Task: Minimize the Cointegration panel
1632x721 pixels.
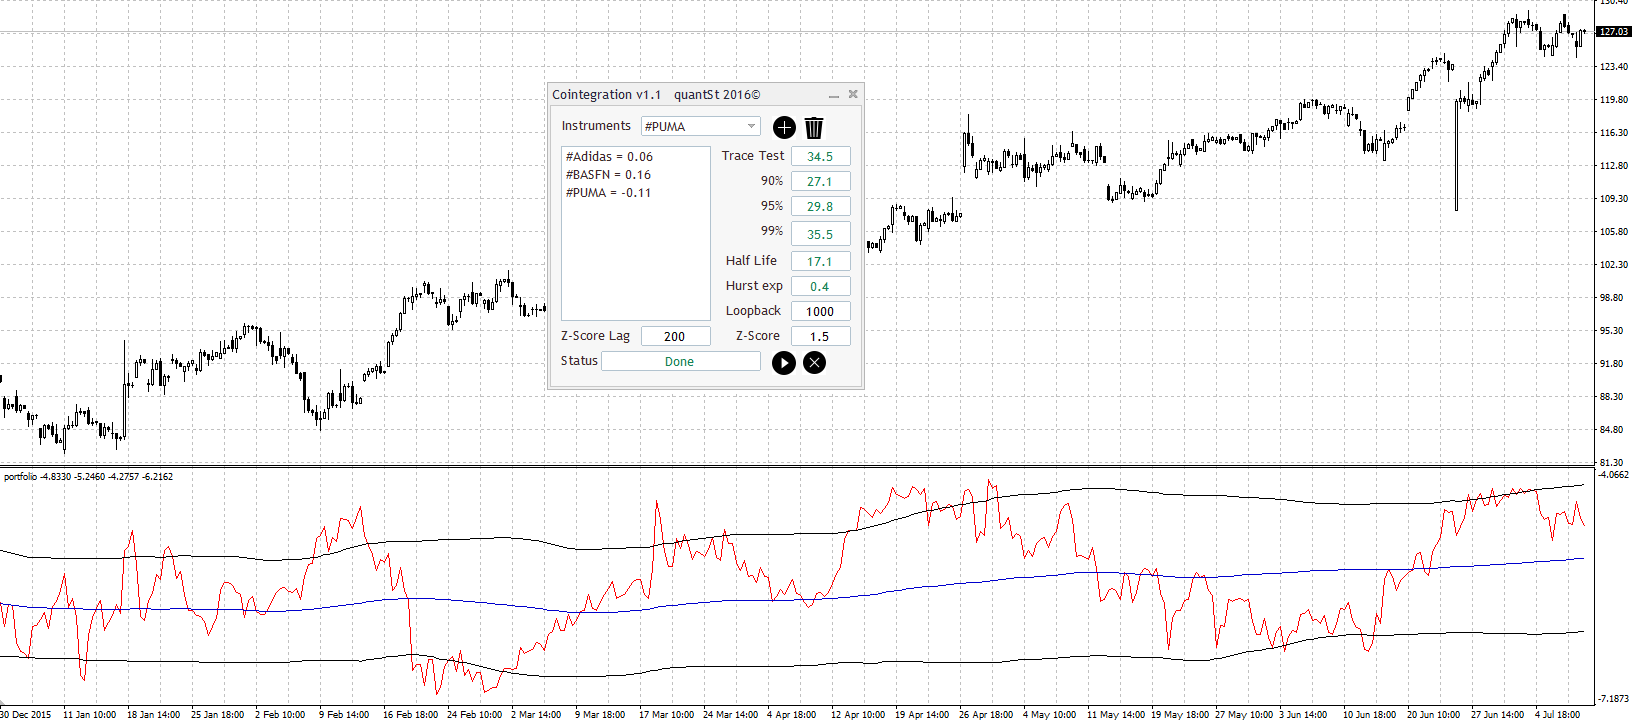Action: tap(834, 95)
